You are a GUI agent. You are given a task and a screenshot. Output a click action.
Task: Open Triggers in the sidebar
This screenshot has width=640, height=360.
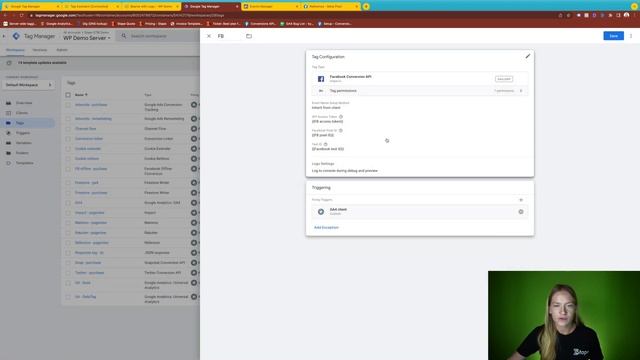23,133
